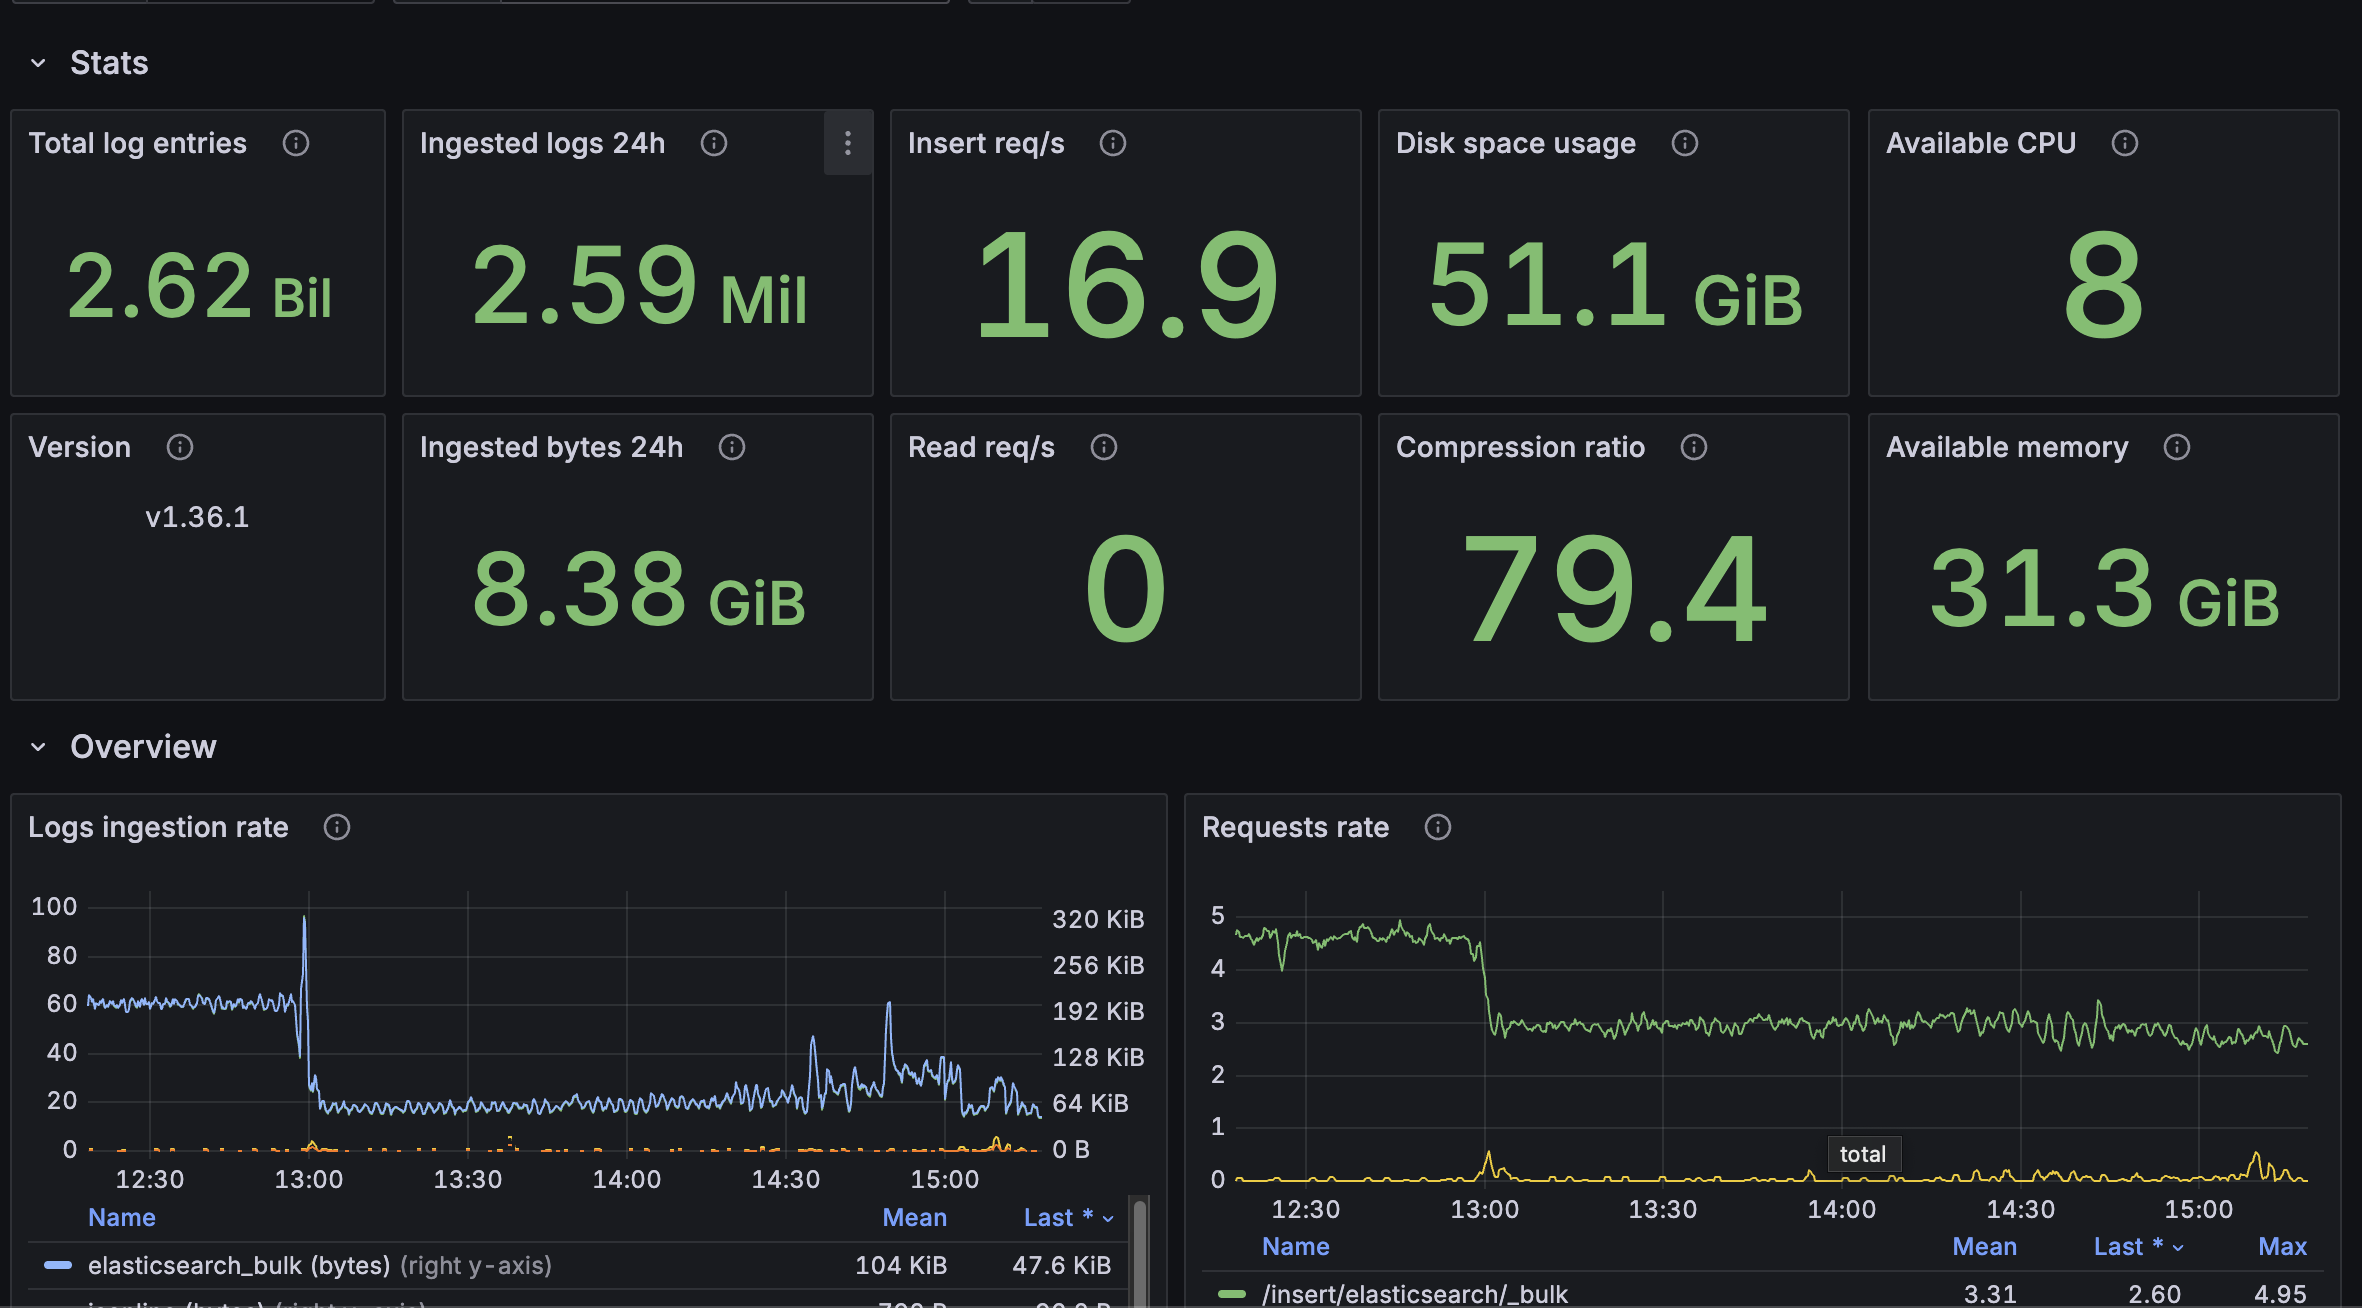This screenshot has height=1308, width=2362.
Task: Collapse the Overview row
Action: point(38,747)
